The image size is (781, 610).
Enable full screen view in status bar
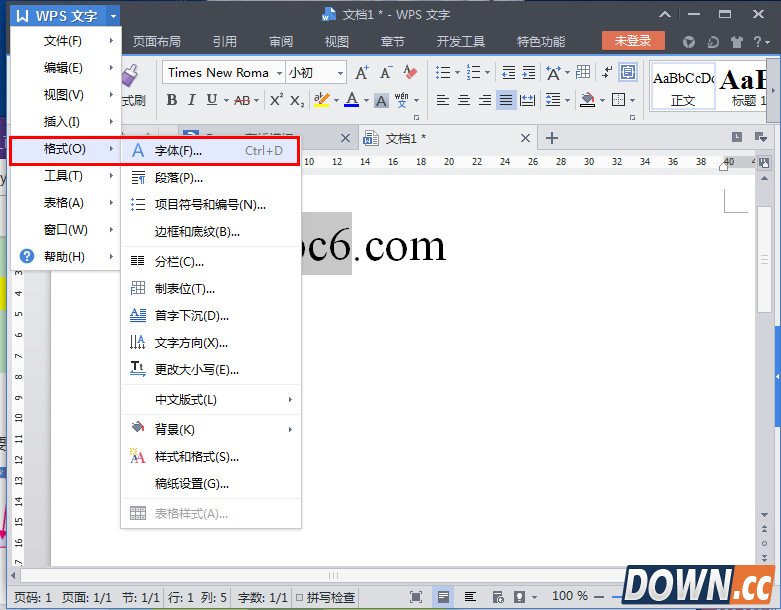[x=416, y=597]
